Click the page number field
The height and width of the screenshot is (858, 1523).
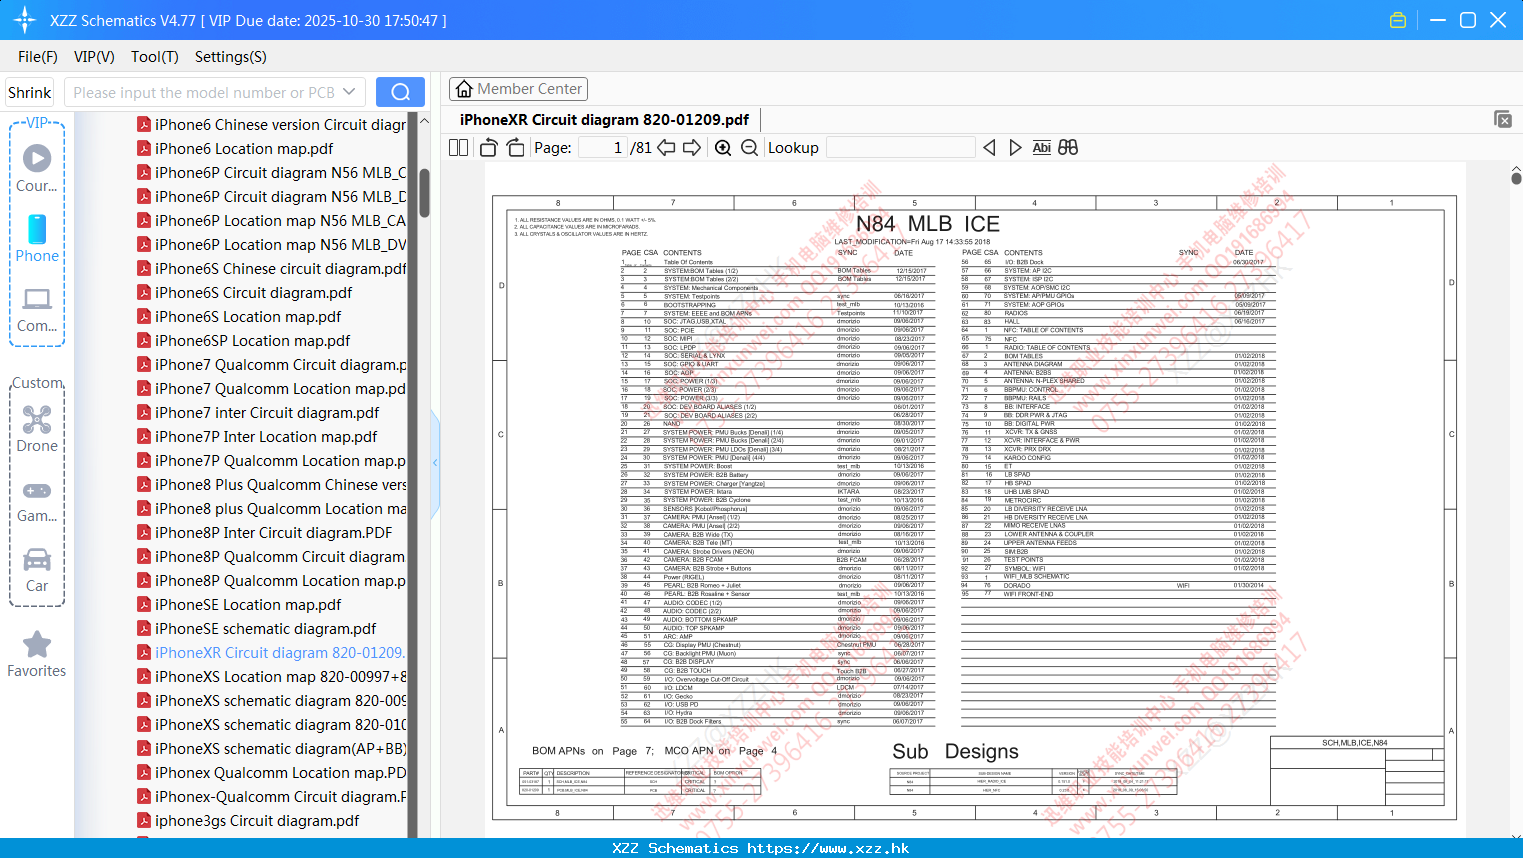click(603, 148)
